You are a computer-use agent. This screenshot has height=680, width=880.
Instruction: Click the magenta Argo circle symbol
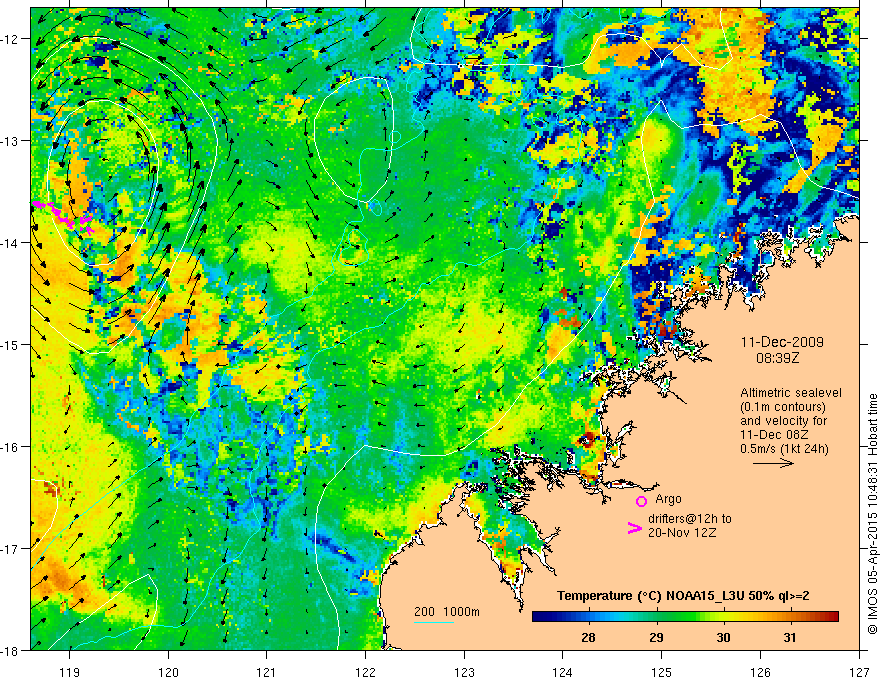click(641, 501)
